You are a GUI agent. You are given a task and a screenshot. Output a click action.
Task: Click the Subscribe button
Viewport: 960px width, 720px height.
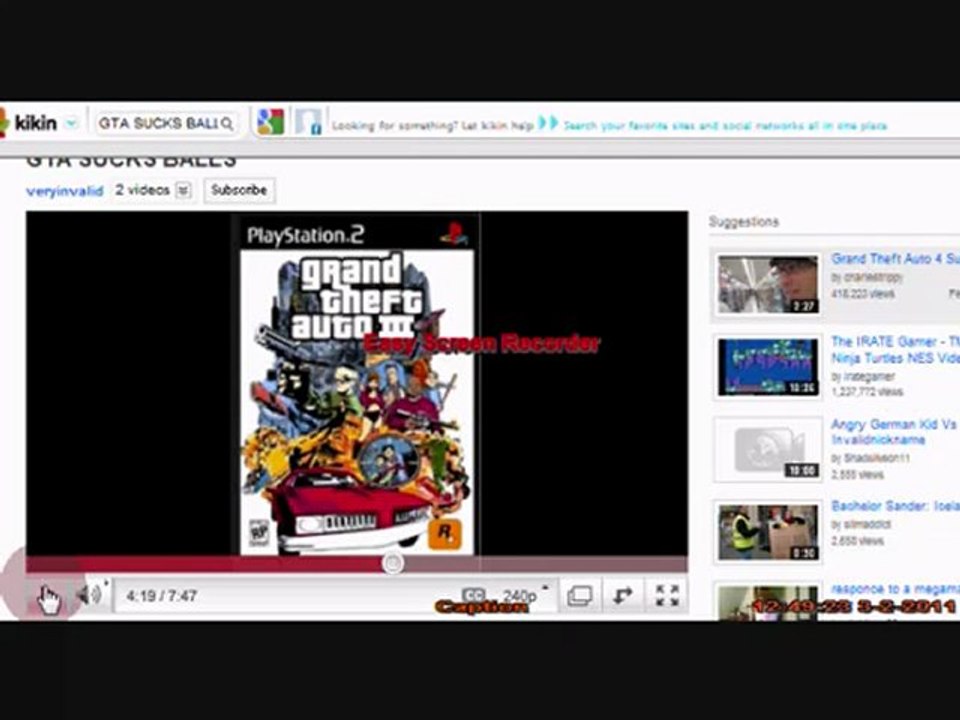pyautogui.click(x=239, y=190)
